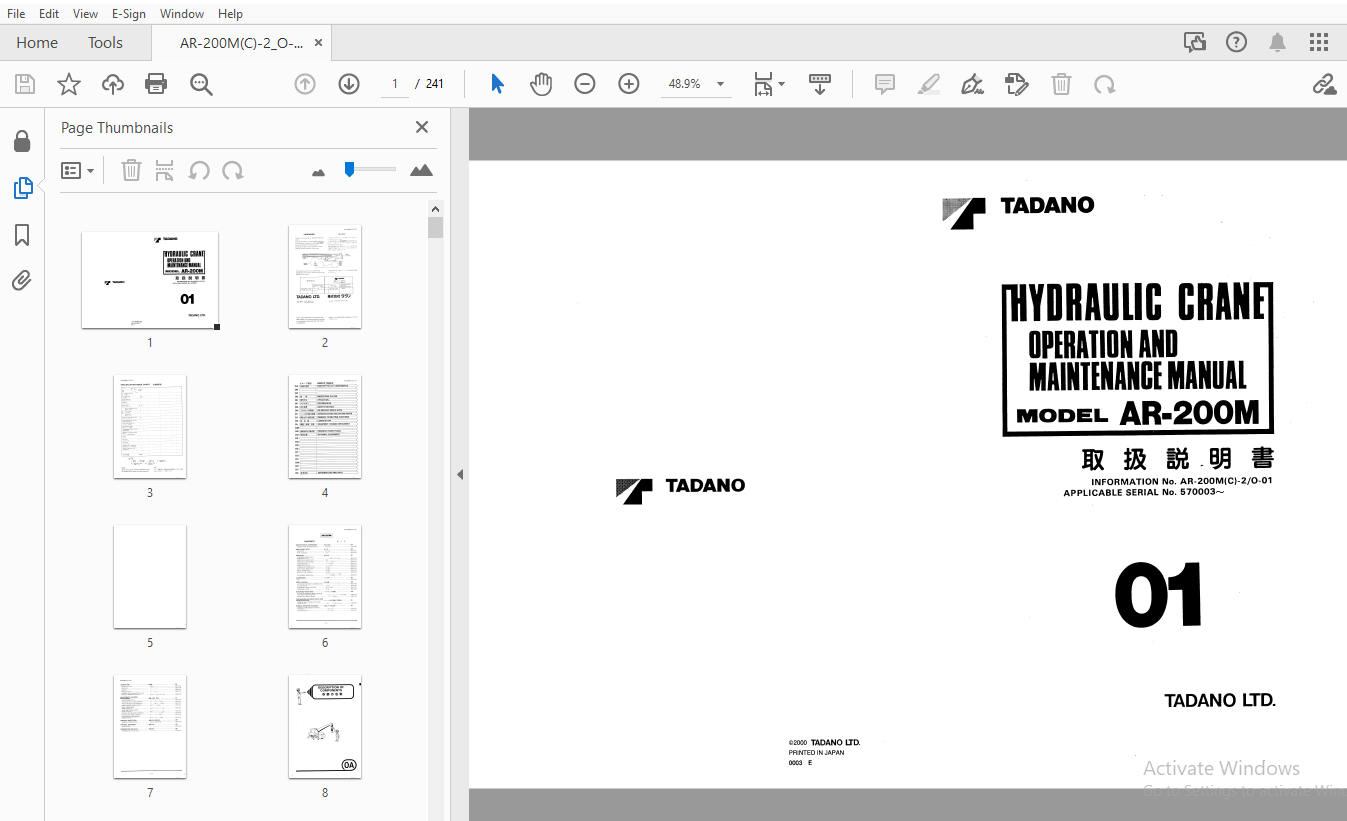Select page 1 thumbnail
The image size is (1347, 821).
coord(150,280)
